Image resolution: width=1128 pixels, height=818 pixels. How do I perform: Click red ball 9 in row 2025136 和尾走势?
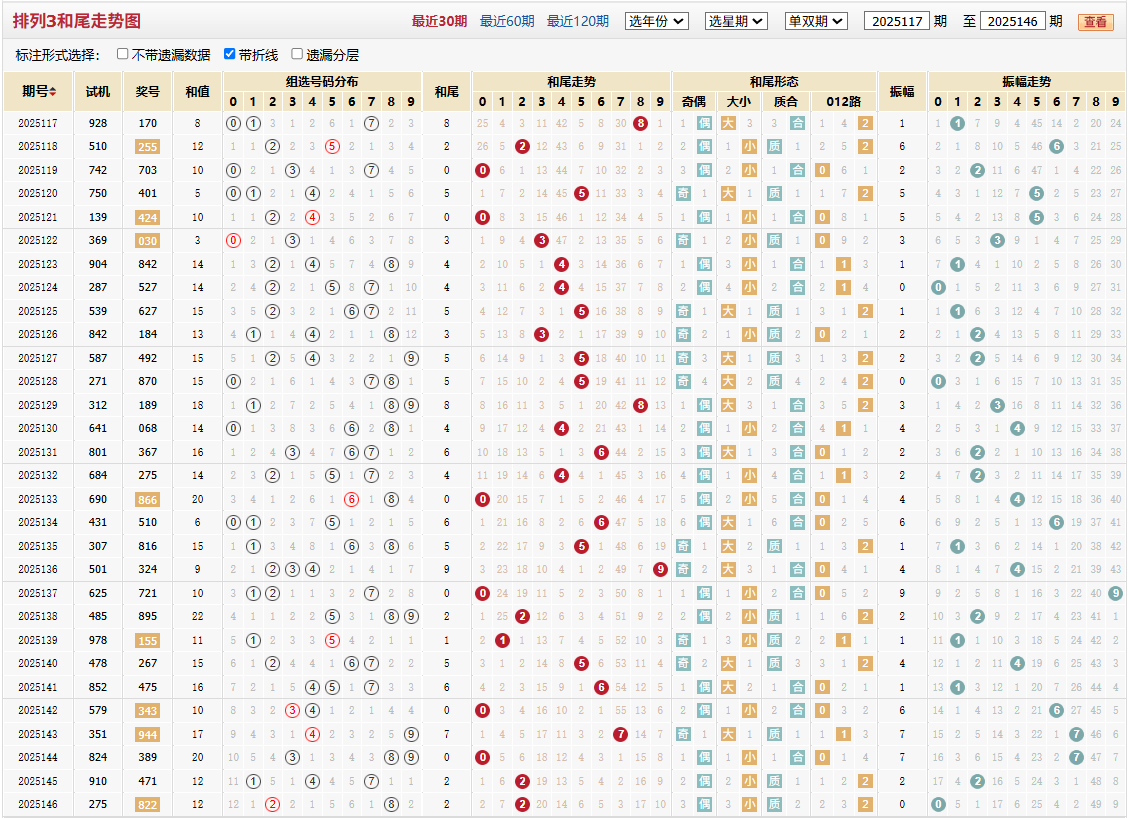tap(660, 569)
